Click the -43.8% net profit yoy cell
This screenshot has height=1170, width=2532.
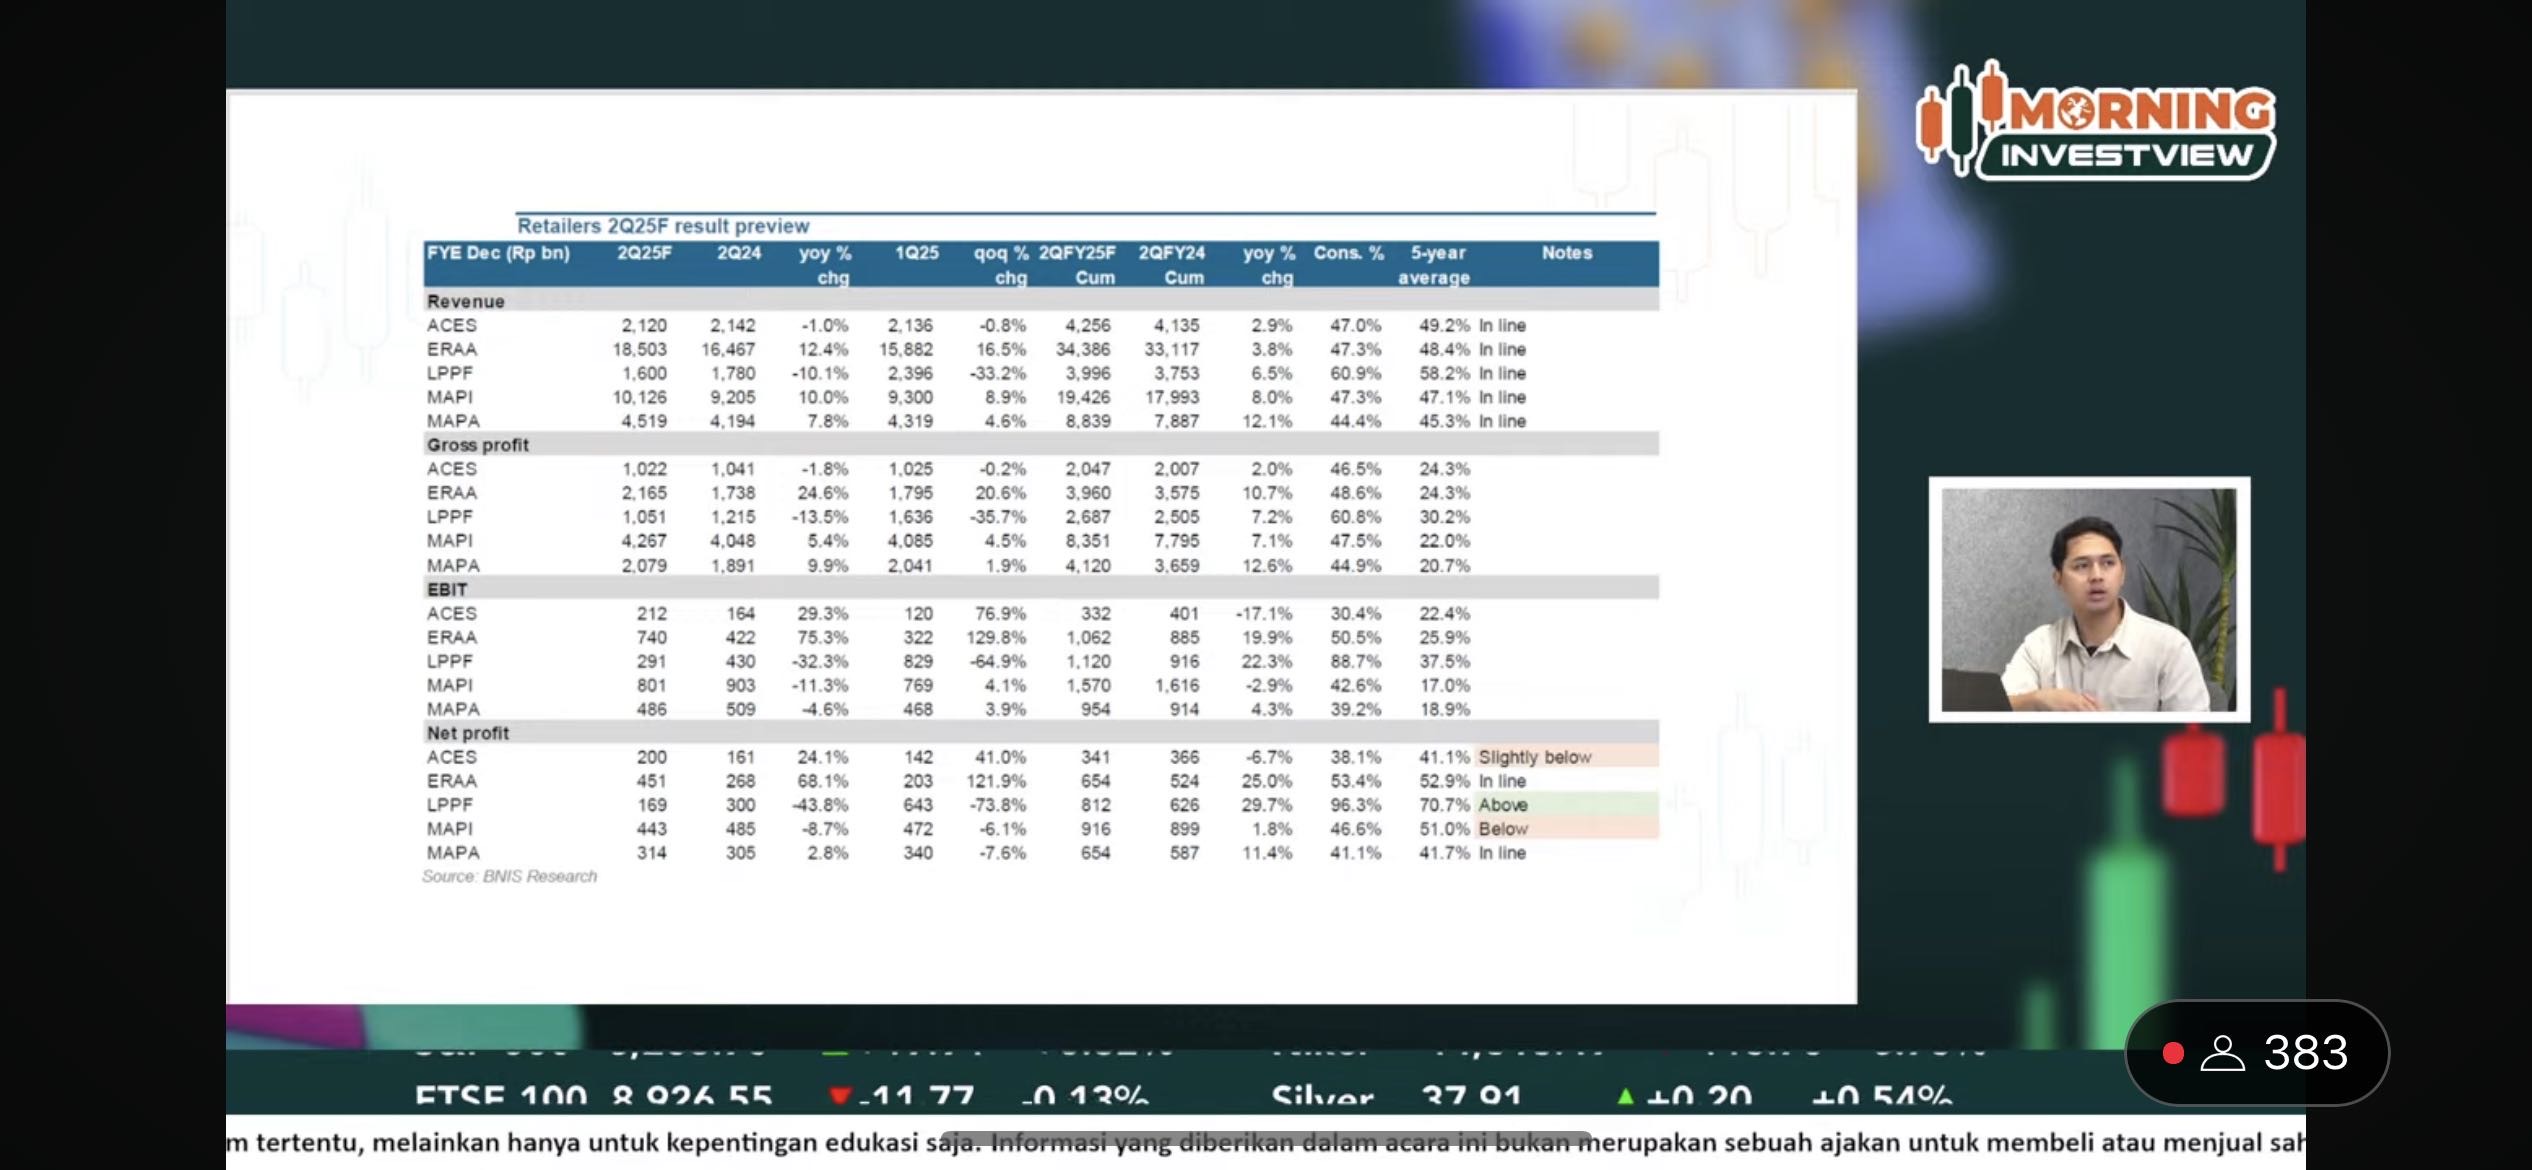coord(820,805)
